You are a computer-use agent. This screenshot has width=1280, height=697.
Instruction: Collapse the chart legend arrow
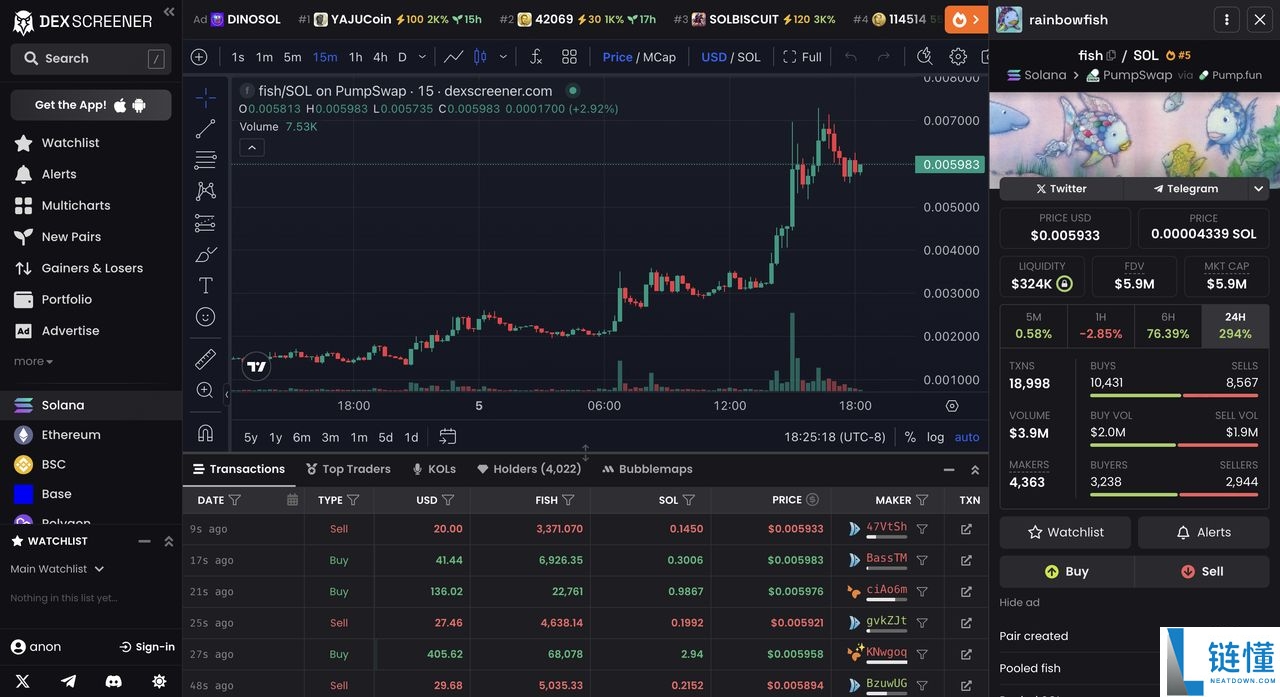[x=252, y=148]
